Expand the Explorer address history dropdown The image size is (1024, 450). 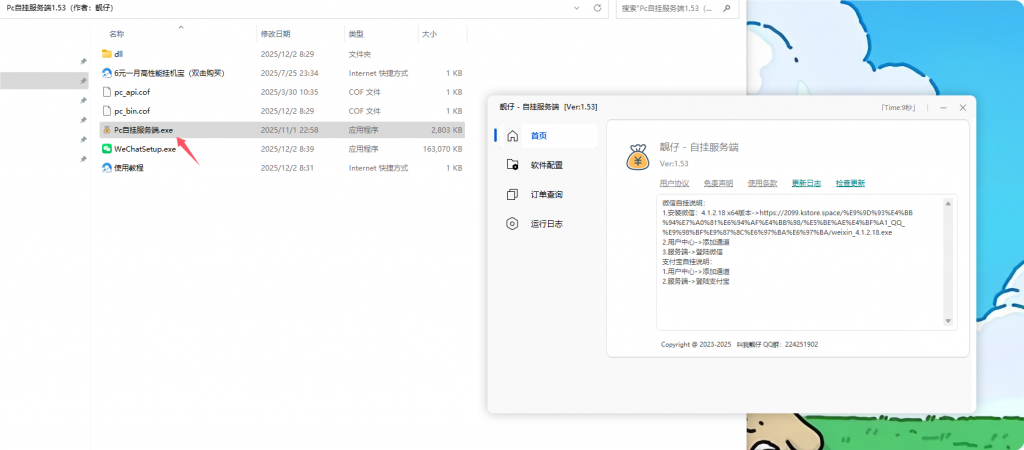[577, 8]
